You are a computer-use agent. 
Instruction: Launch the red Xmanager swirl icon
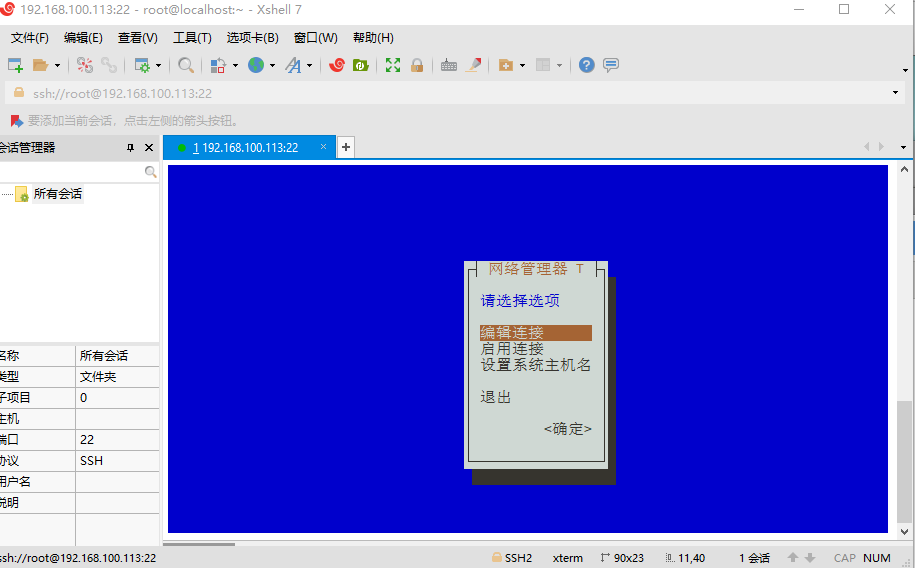[337, 65]
